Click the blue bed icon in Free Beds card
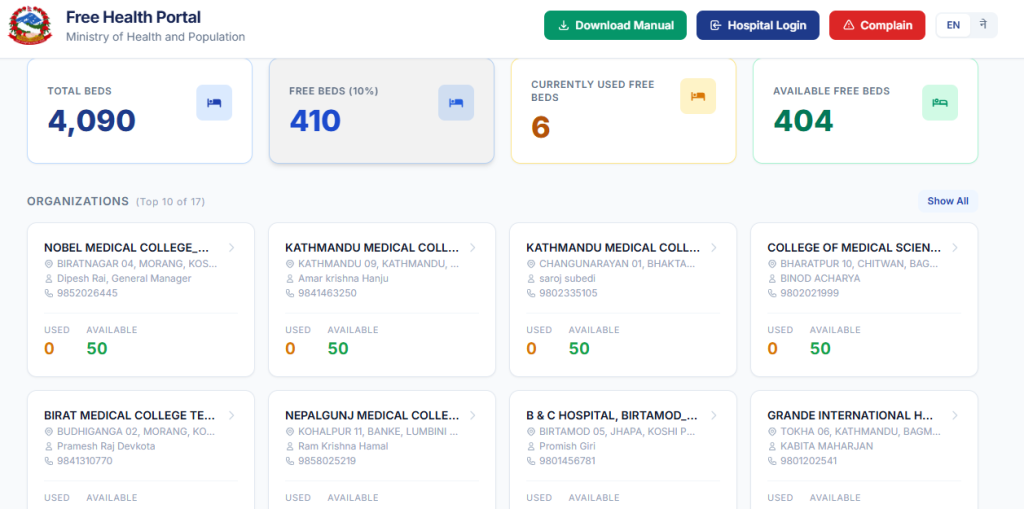This screenshot has width=1024, height=509. tap(456, 103)
